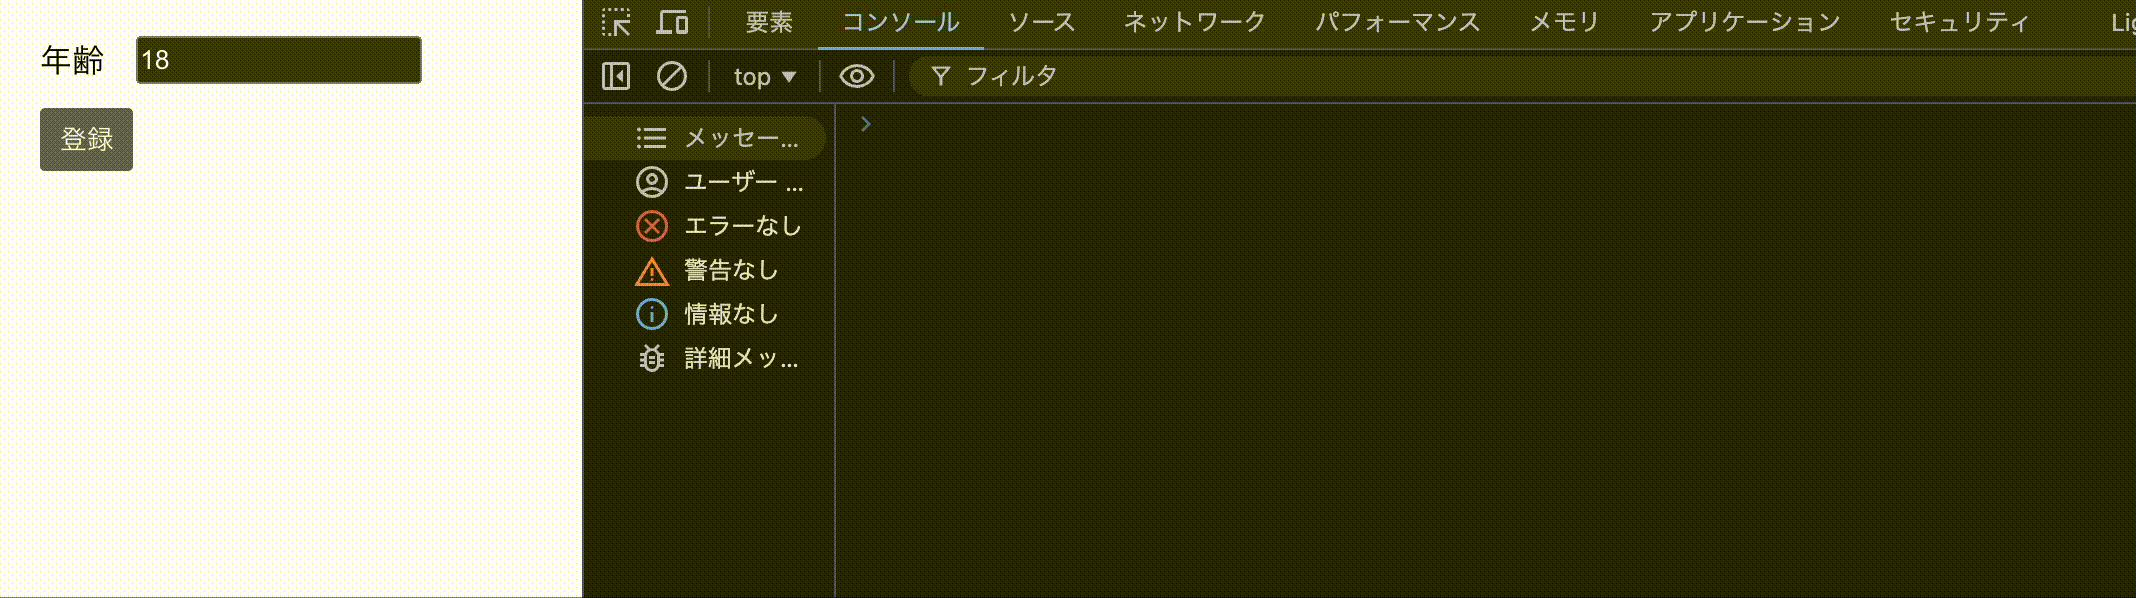The width and height of the screenshot is (2136, 598).
Task: Toggle the device toolbar icon
Action: tap(671, 22)
